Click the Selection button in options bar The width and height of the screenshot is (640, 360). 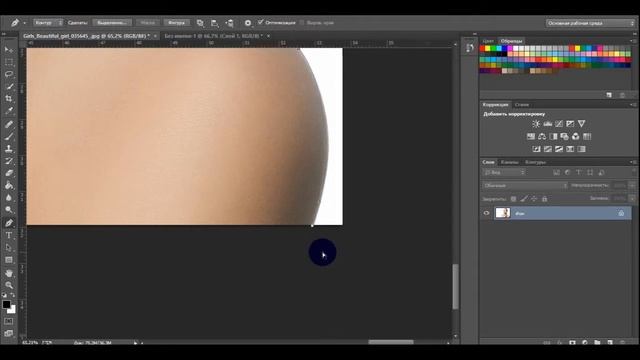(112, 22)
